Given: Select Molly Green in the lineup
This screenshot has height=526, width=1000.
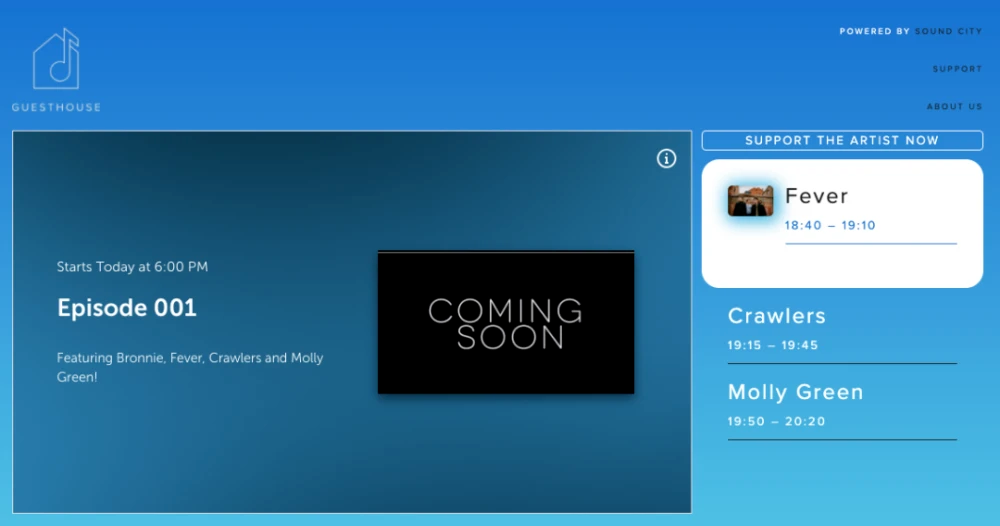Looking at the screenshot, I should (795, 392).
